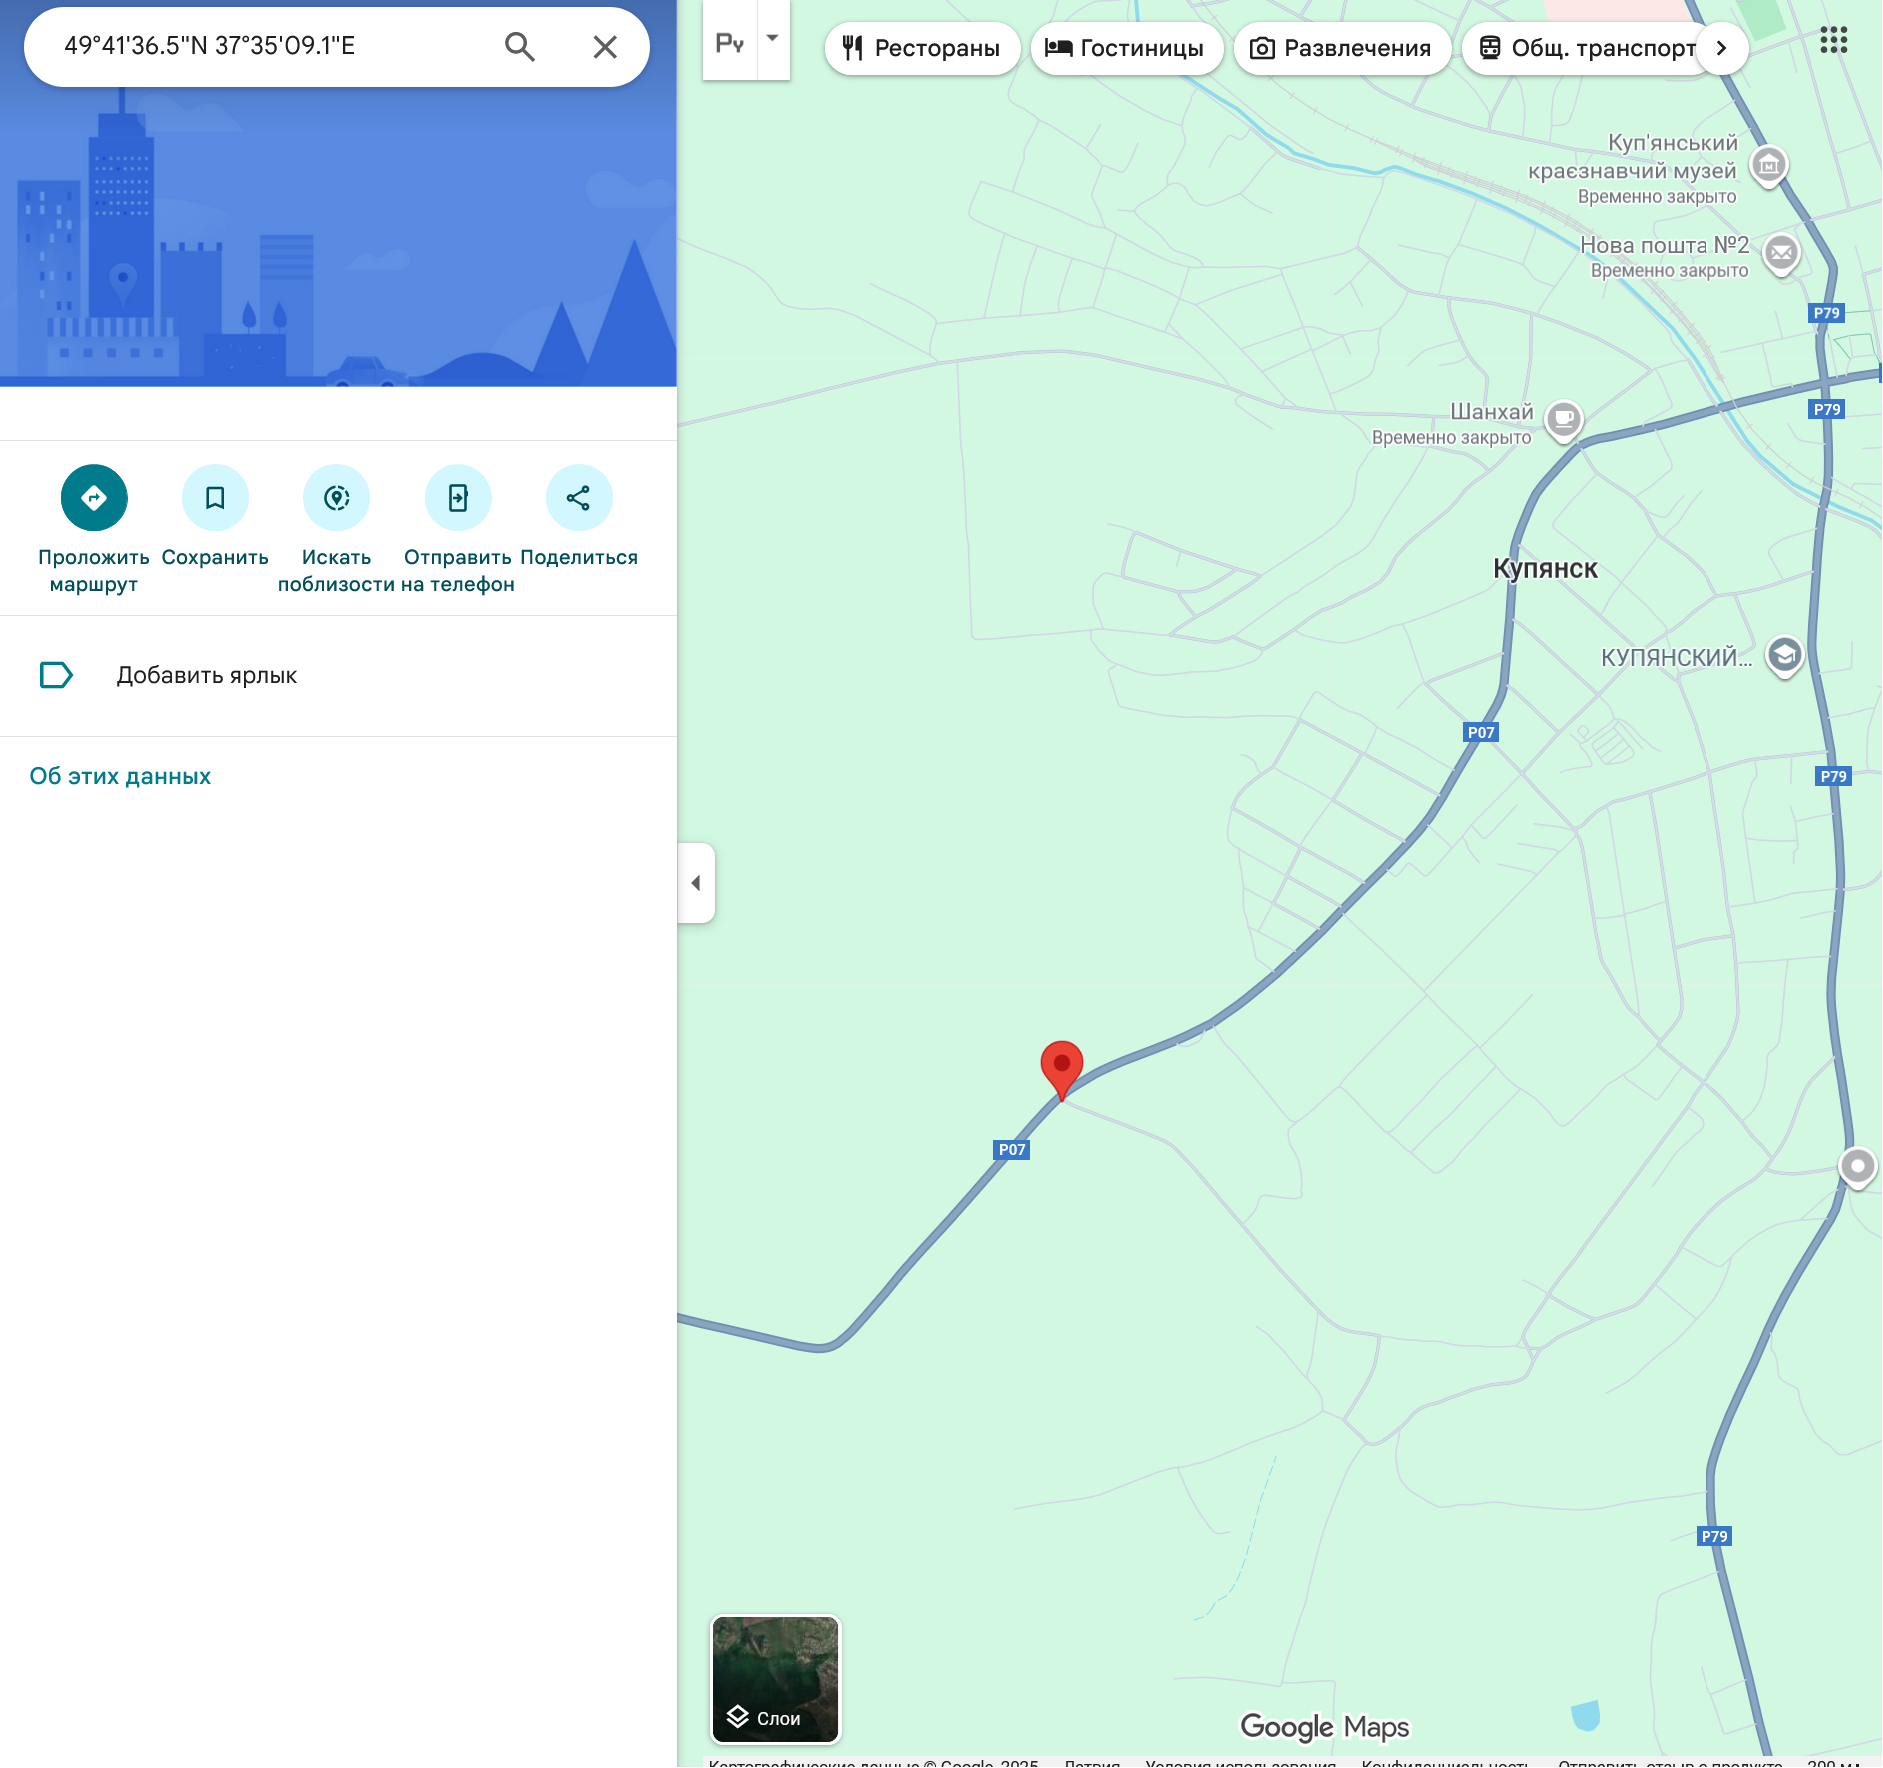Select the Рестораны category chip
This screenshot has width=1883, height=1768.
pyautogui.click(x=921, y=48)
